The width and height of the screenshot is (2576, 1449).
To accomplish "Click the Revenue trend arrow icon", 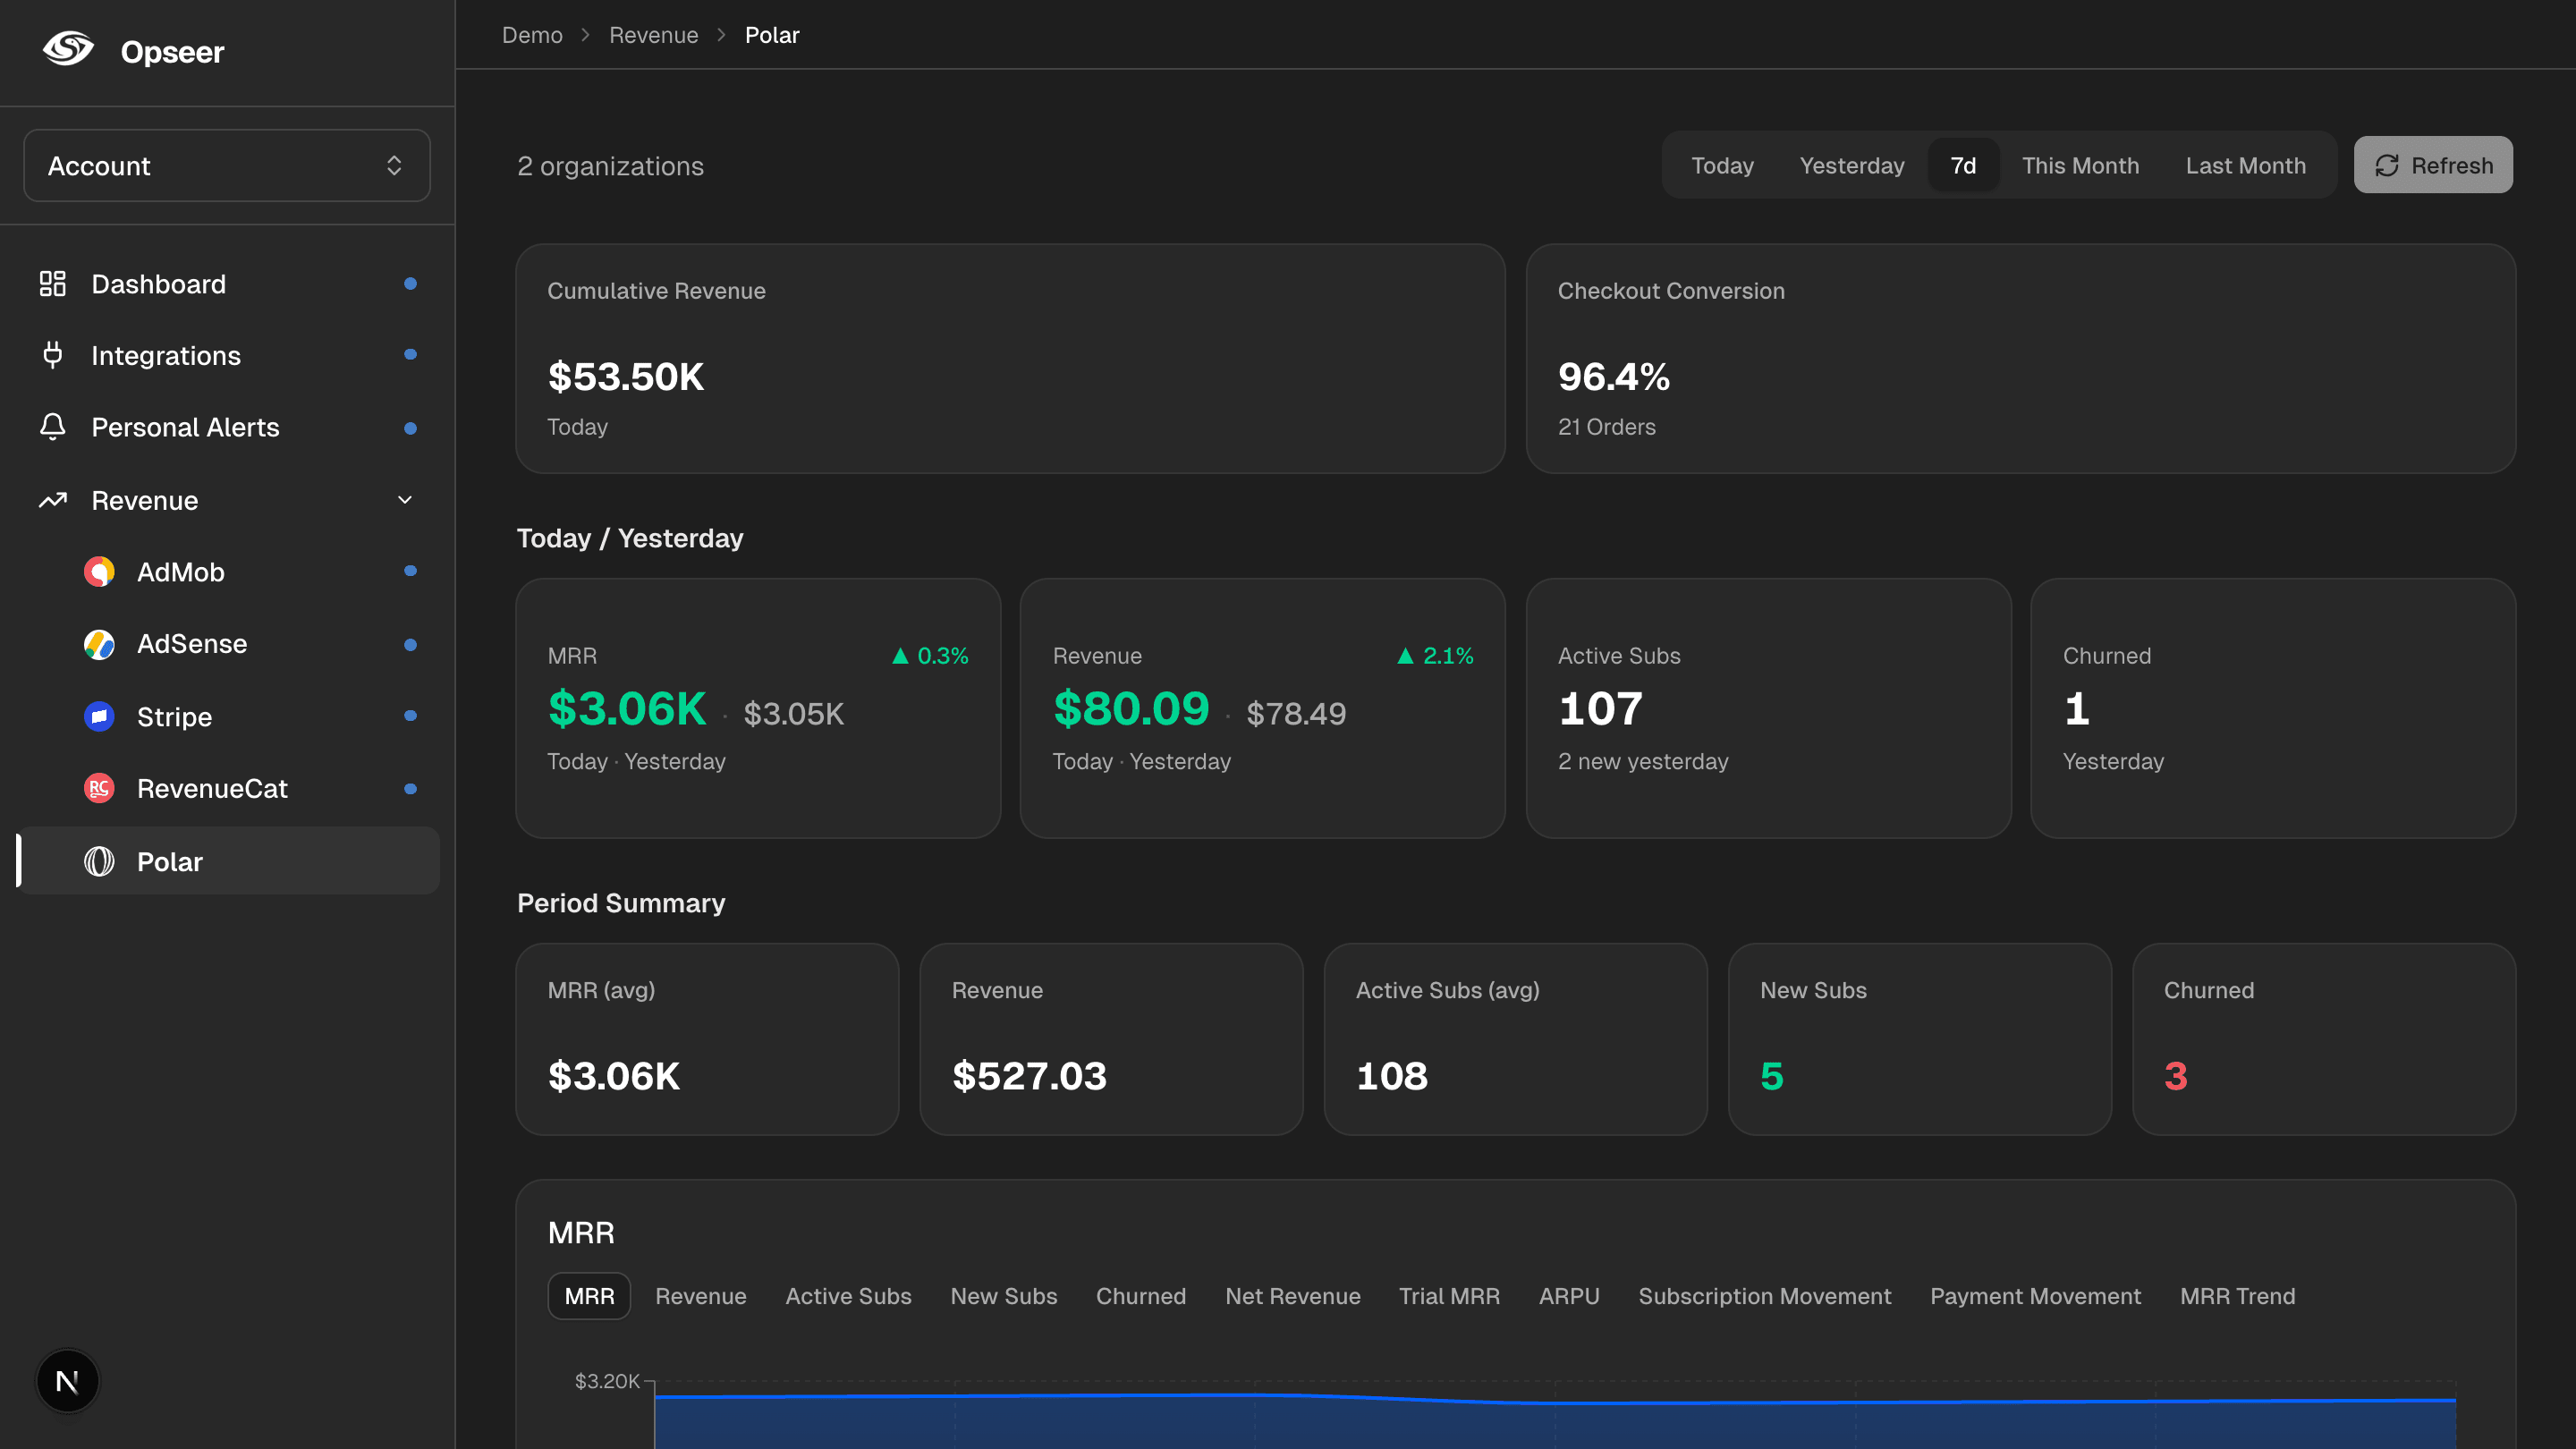I will click(52, 500).
